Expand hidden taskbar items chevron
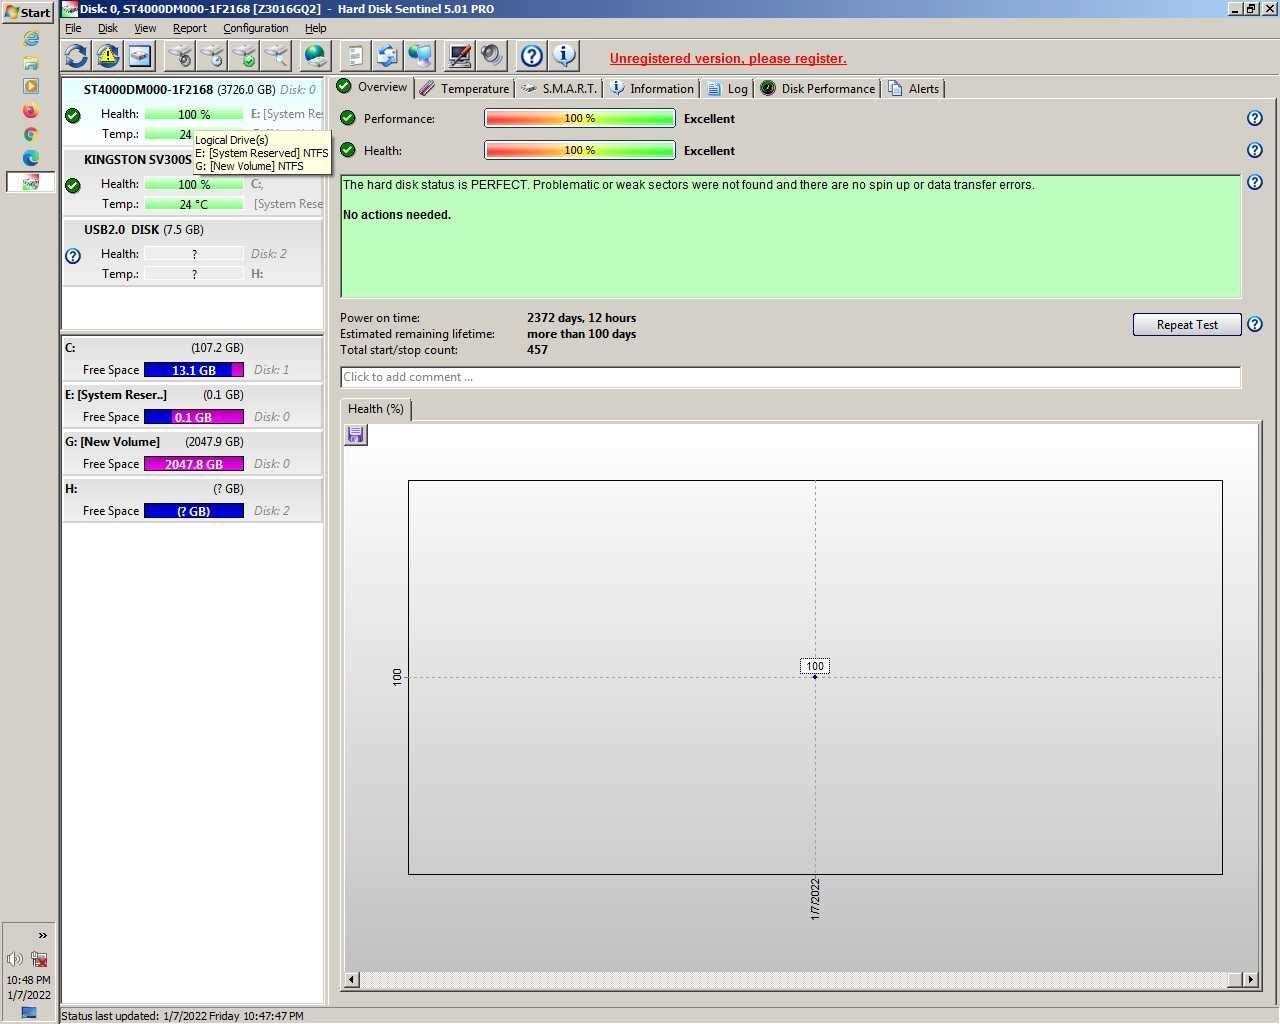This screenshot has height=1024, width=1280. 42,935
